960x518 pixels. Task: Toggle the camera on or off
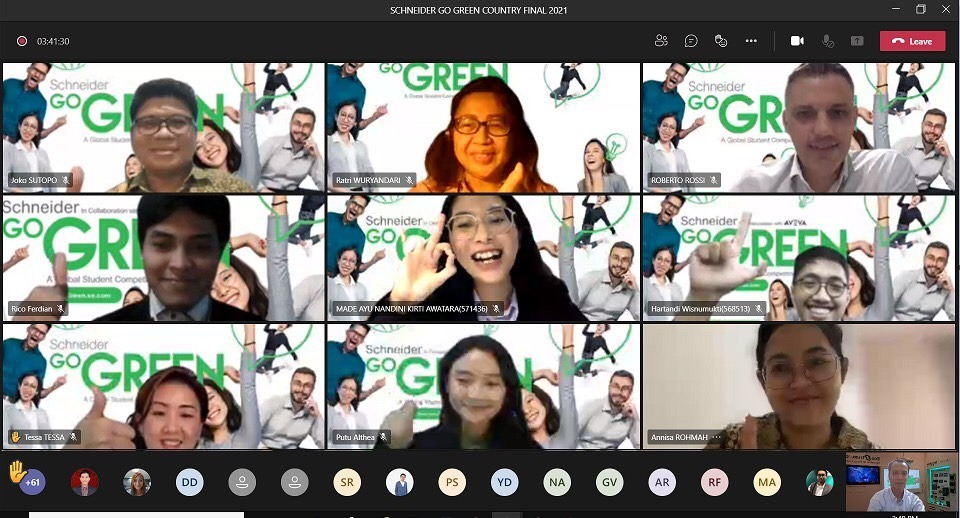point(797,41)
